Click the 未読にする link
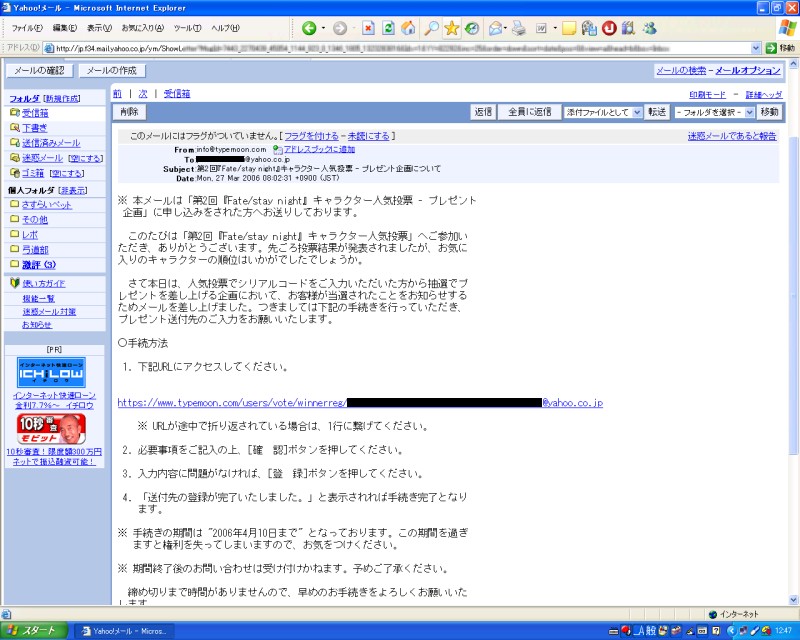The width and height of the screenshot is (800, 640). click(x=368, y=136)
